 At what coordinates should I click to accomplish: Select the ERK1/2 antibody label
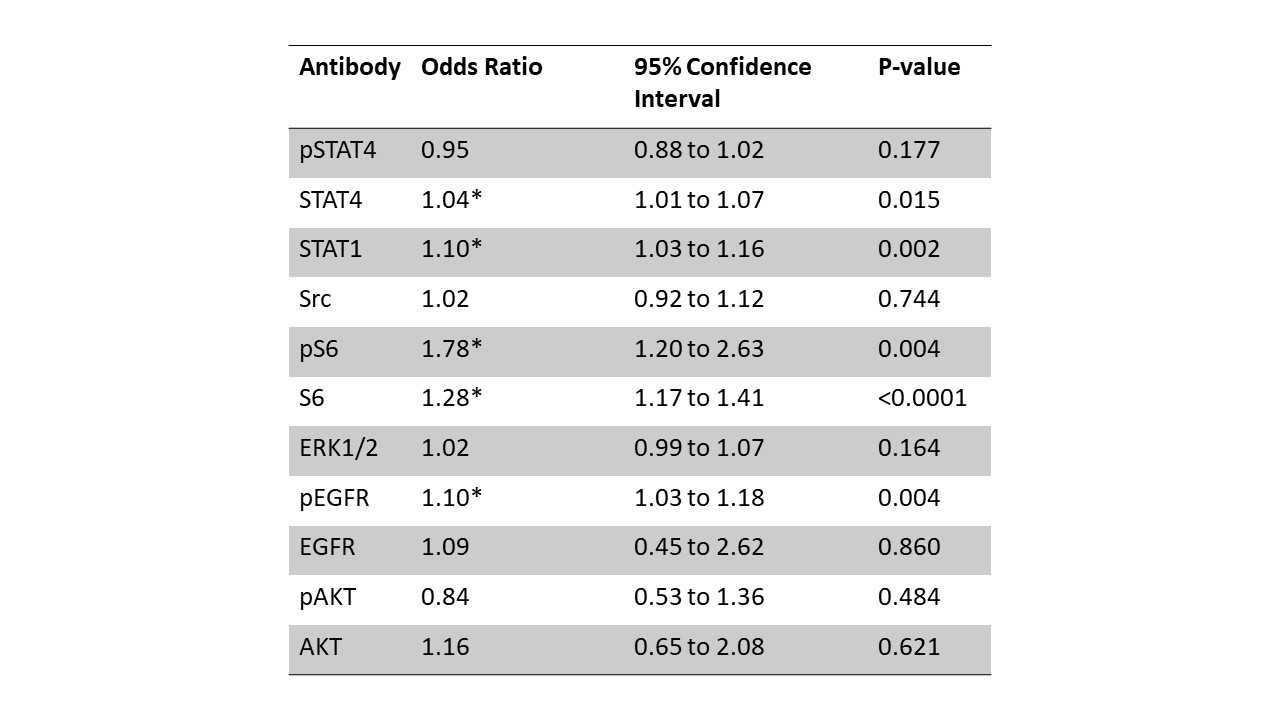(x=338, y=448)
